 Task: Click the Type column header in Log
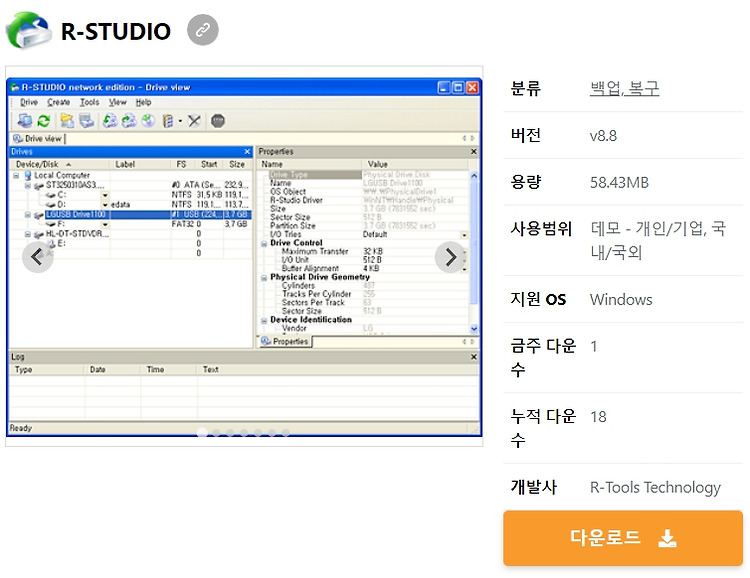pyautogui.click(x=47, y=370)
